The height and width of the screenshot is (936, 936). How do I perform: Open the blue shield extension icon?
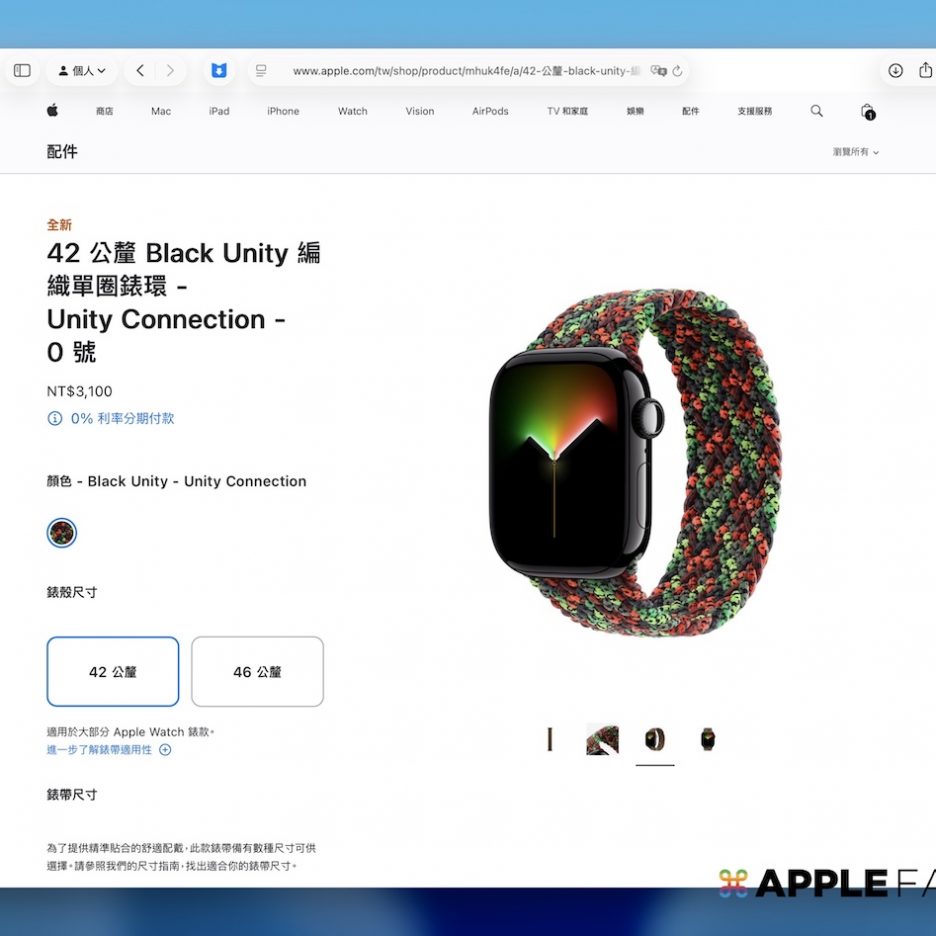tap(219, 70)
